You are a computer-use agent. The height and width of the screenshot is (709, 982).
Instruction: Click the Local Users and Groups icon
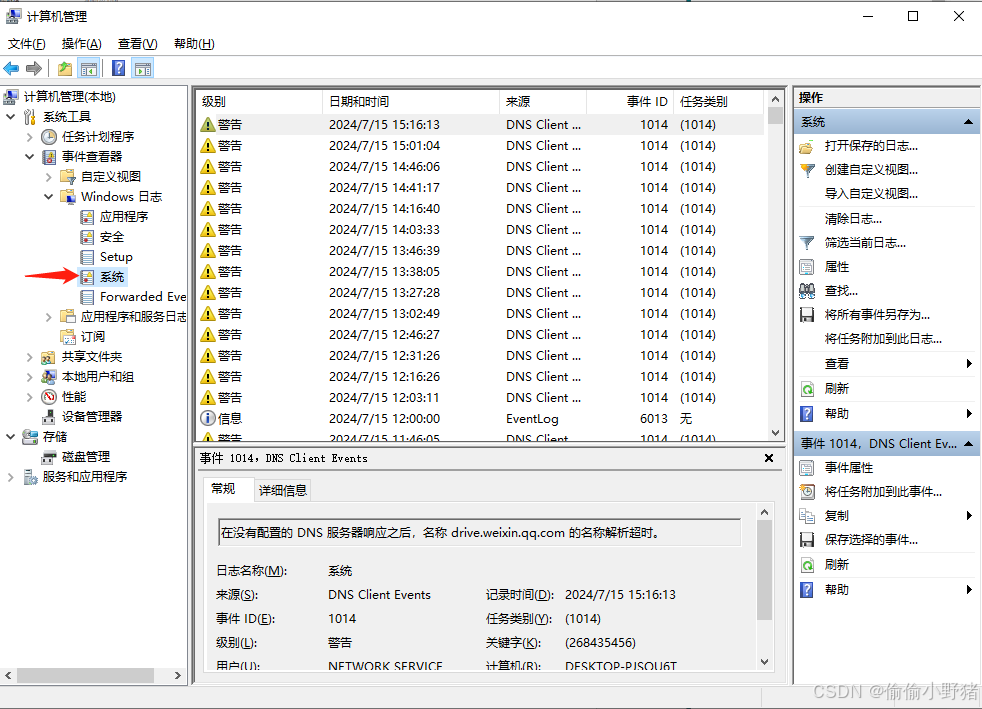[48, 377]
